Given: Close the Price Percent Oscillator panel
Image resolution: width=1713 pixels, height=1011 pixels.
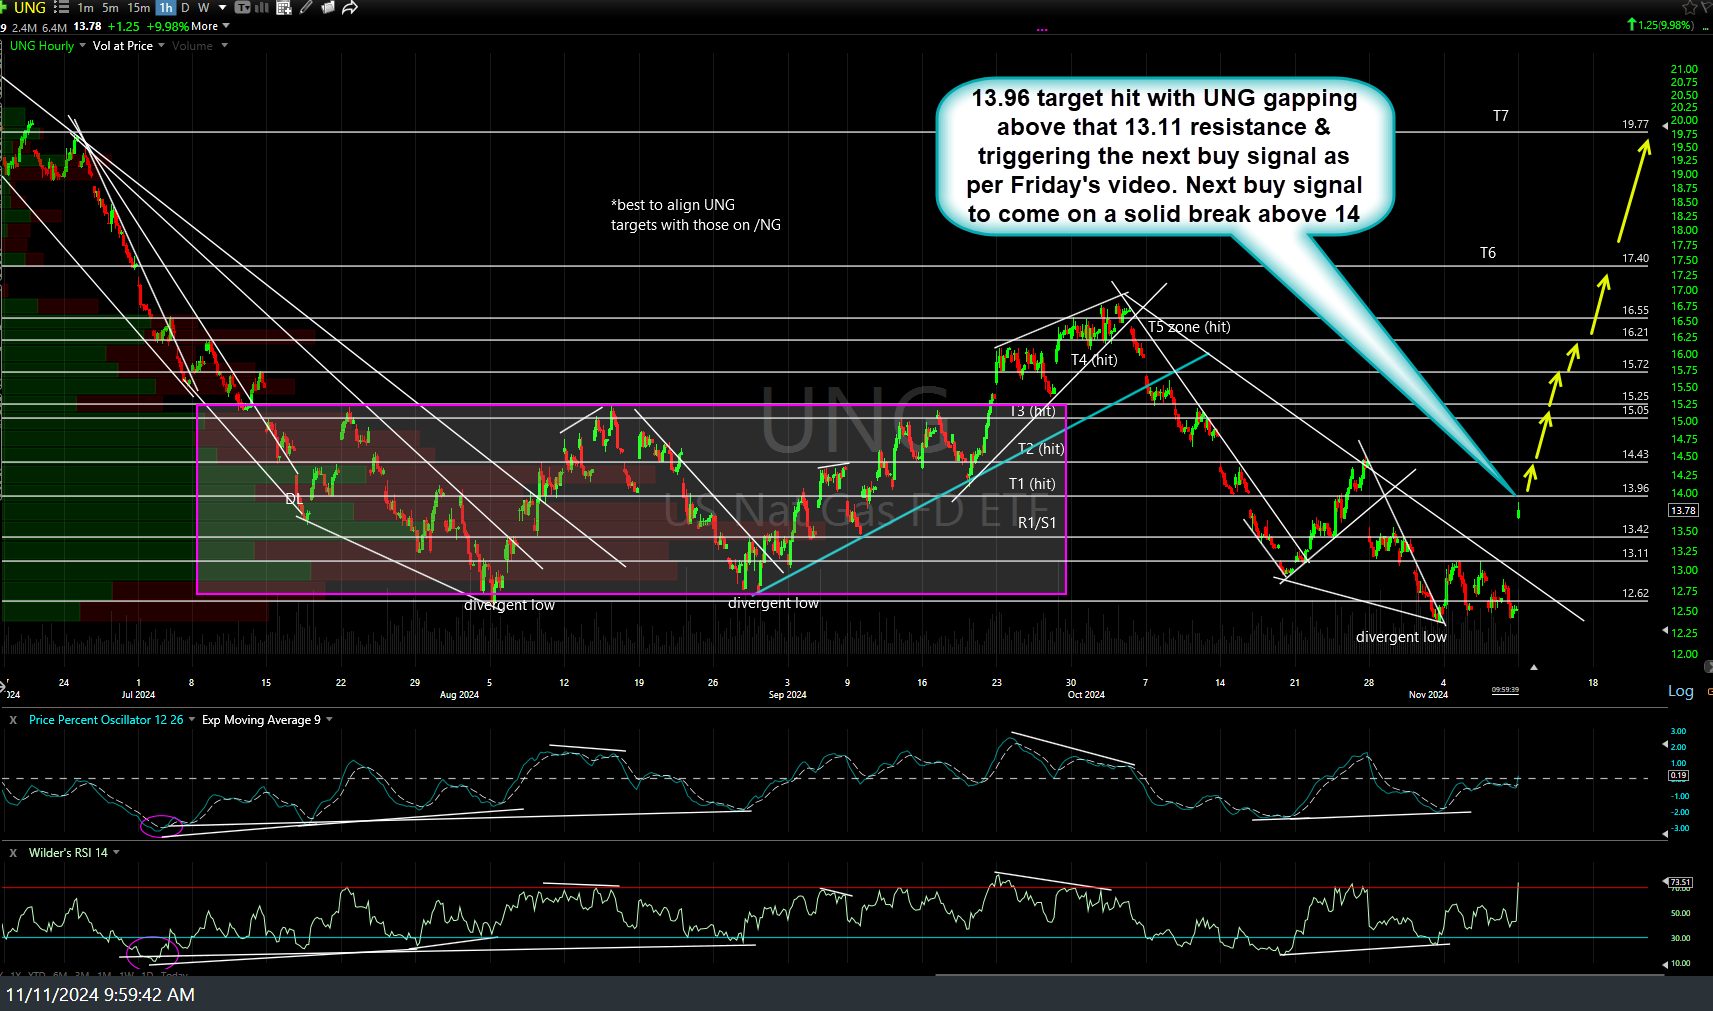Looking at the screenshot, I should (x=13, y=720).
